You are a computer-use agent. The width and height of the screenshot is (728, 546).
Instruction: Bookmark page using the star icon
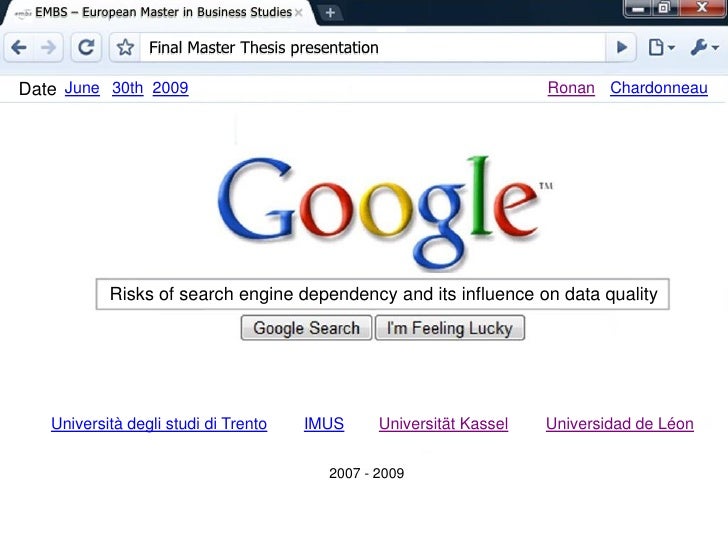point(125,47)
